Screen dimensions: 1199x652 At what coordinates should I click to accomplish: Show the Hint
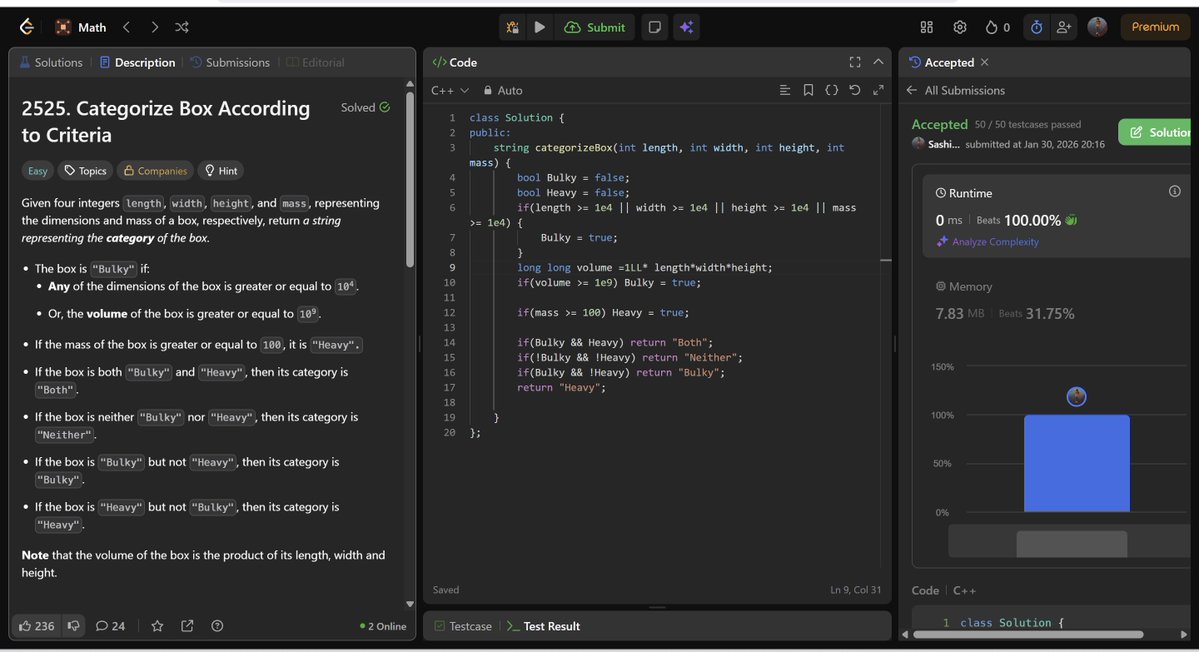click(x=221, y=171)
